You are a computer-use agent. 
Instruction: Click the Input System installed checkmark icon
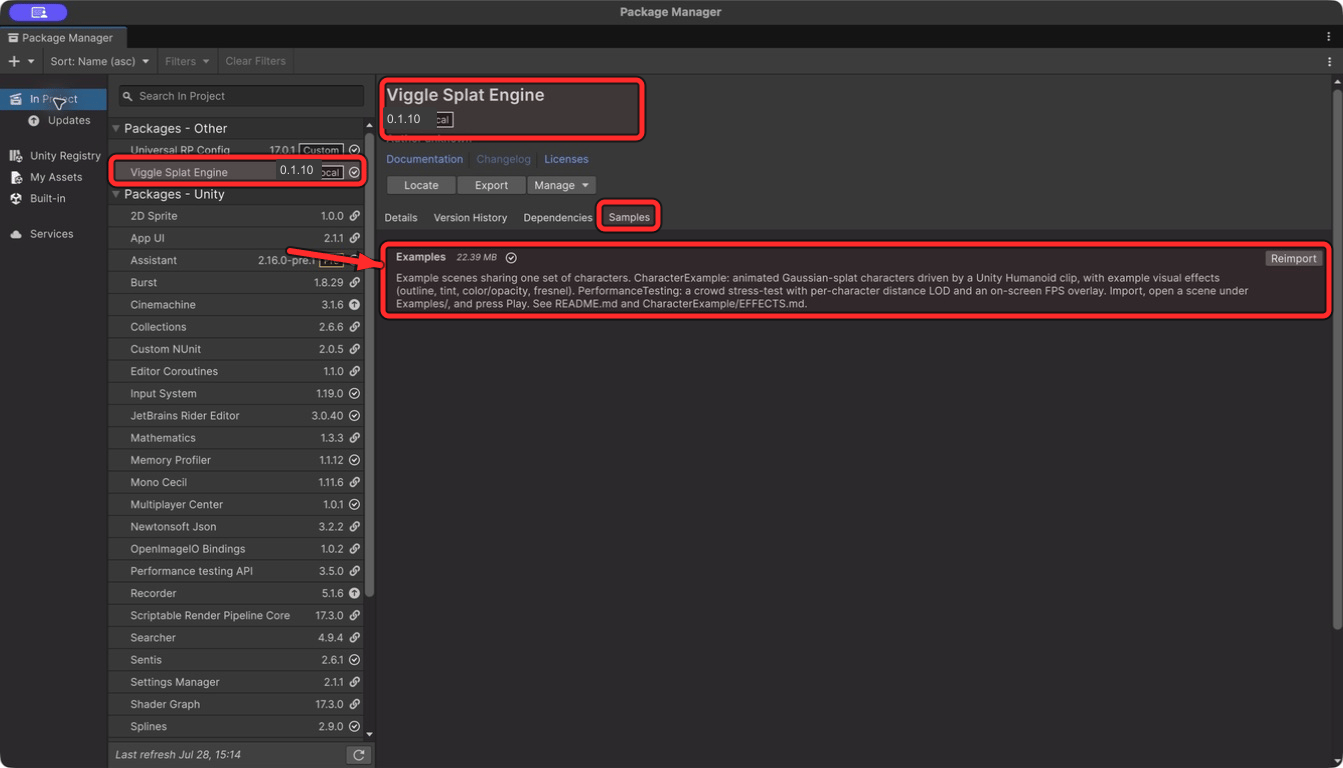click(354, 394)
